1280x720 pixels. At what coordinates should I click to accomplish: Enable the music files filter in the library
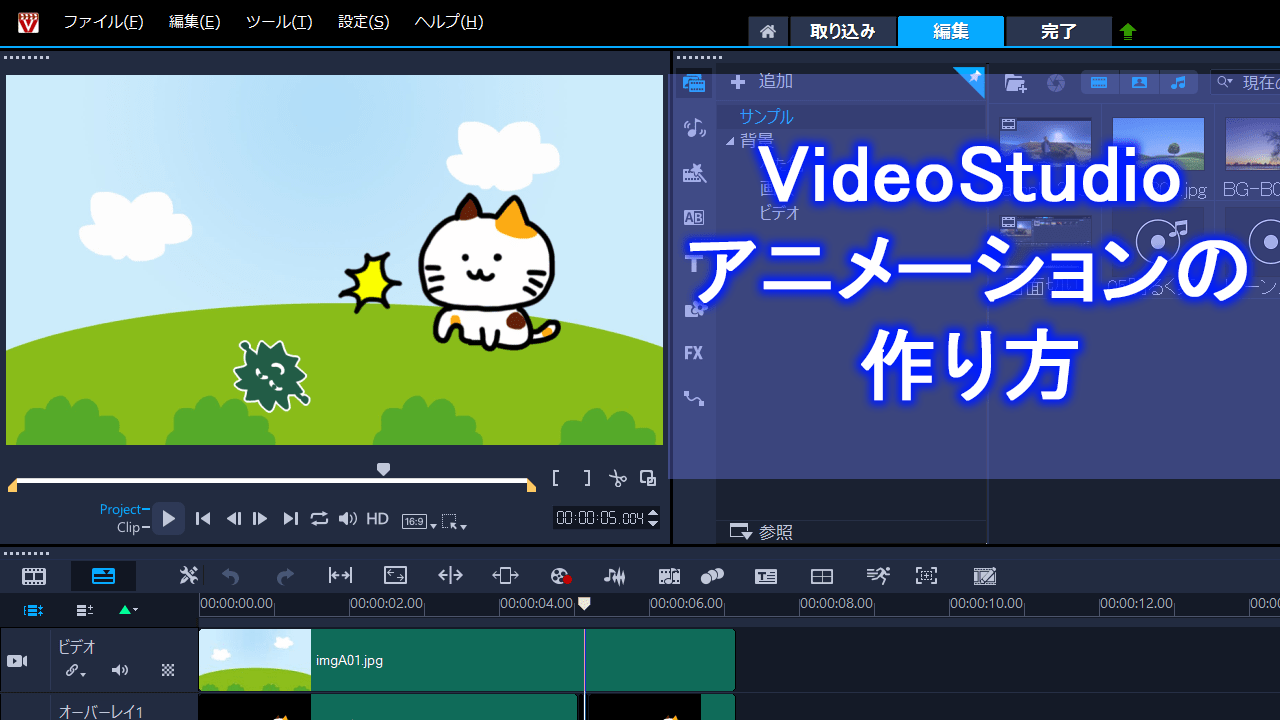1179,82
